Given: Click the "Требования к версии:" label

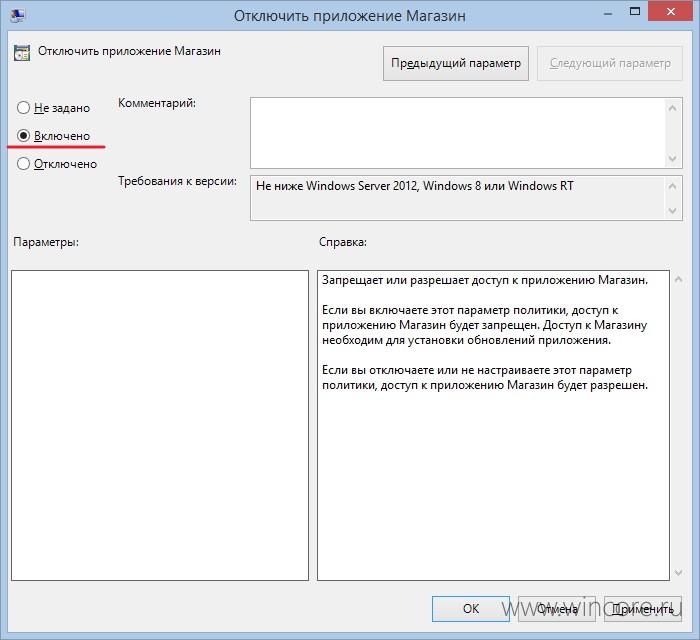Looking at the screenshot, I should [177, 181].
